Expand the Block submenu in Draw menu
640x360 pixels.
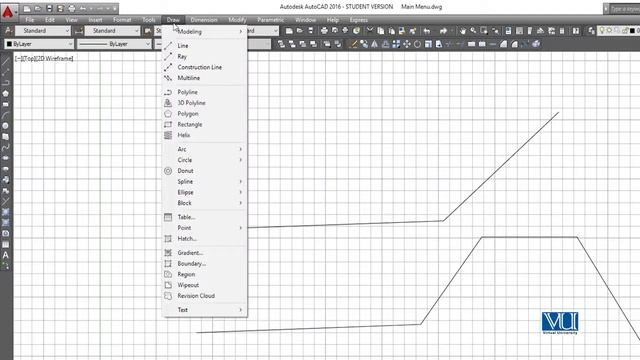(x=204, y=203)
